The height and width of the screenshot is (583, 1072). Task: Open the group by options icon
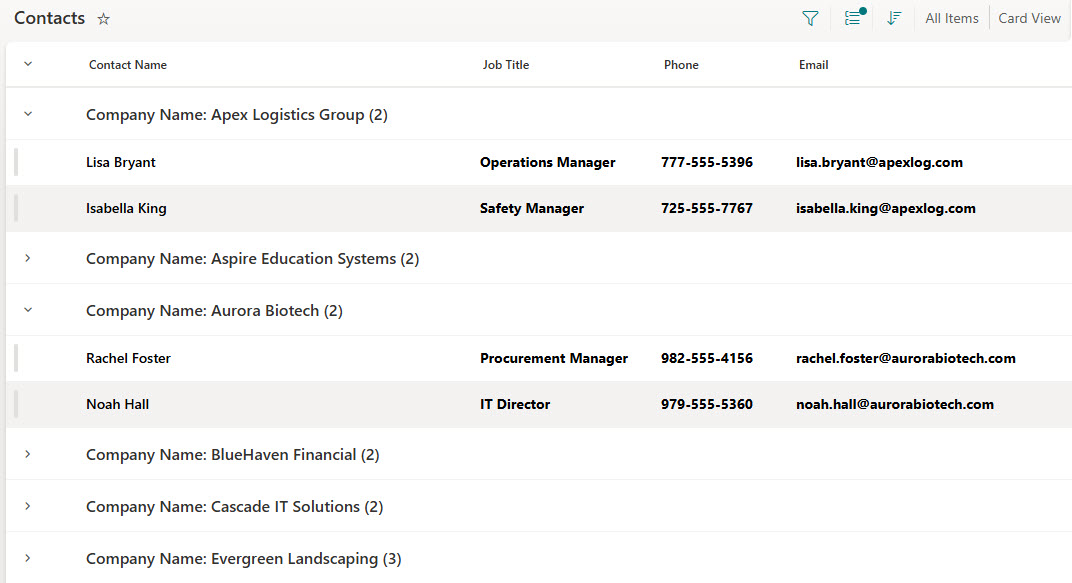click(x=853, y=18)
